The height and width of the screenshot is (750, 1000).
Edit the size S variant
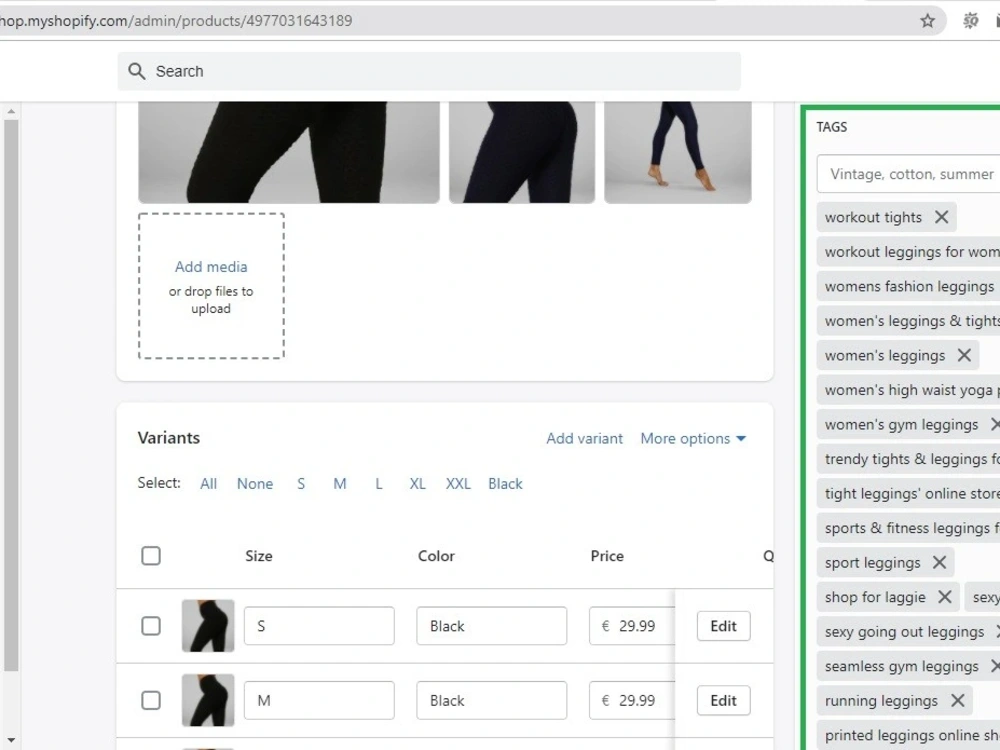click(x=723, y=626)
